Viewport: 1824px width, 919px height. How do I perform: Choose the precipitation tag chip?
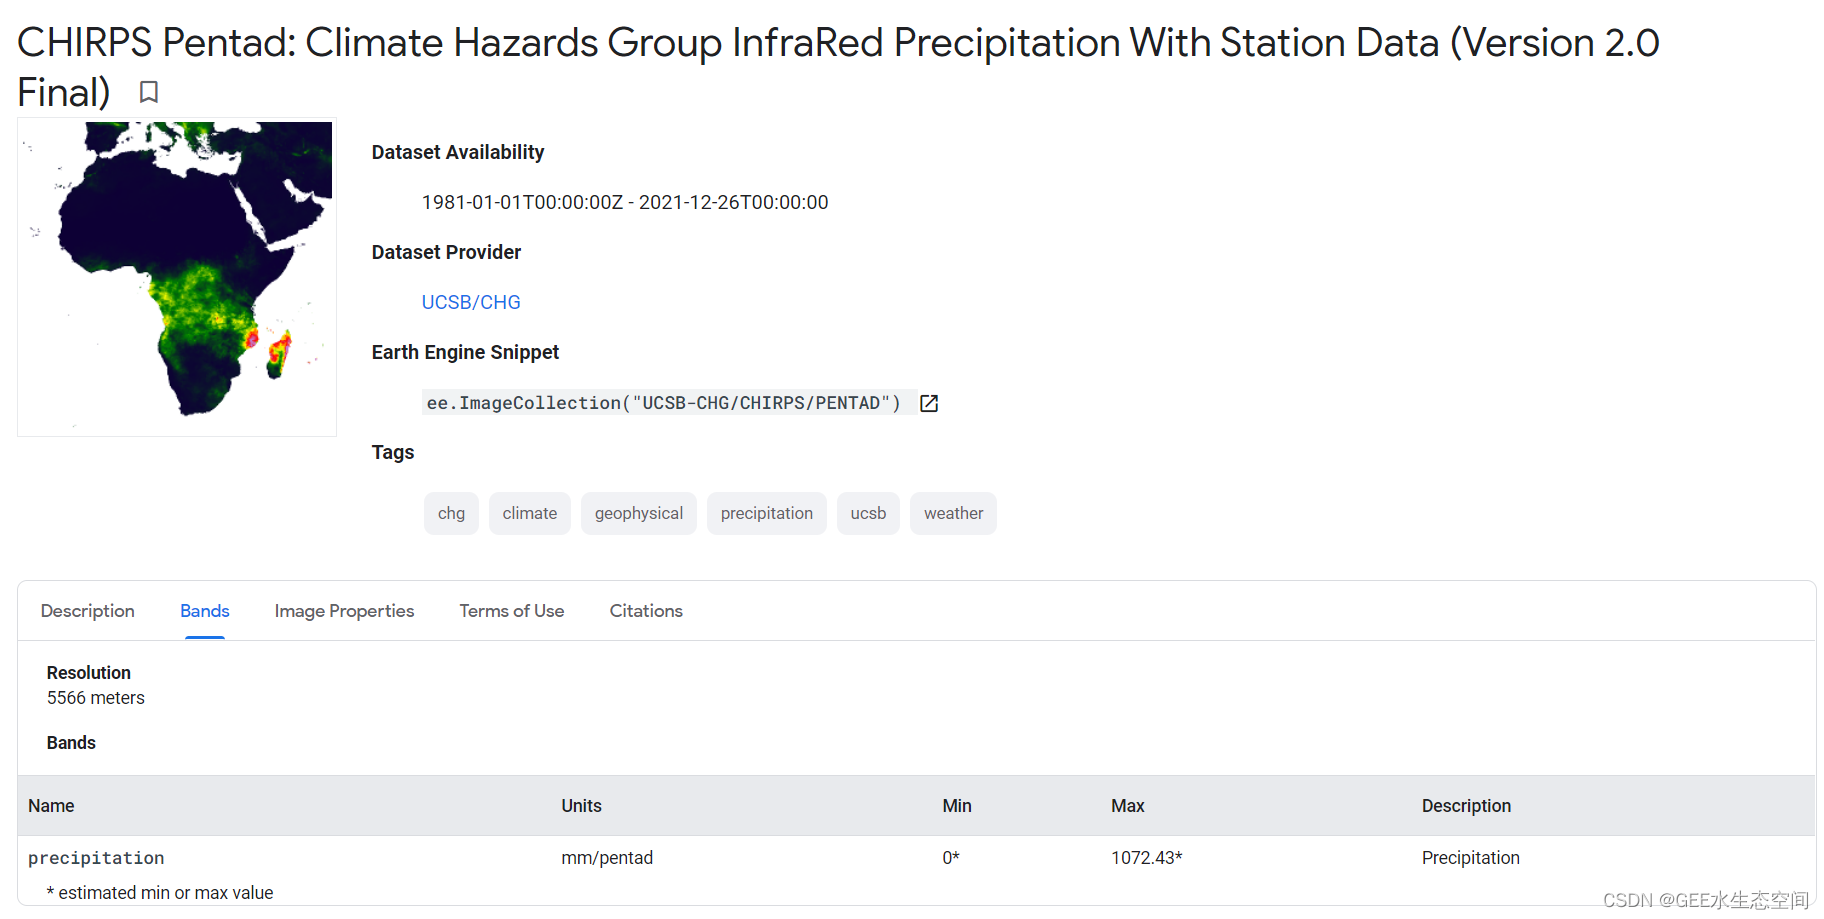[766, 513]
